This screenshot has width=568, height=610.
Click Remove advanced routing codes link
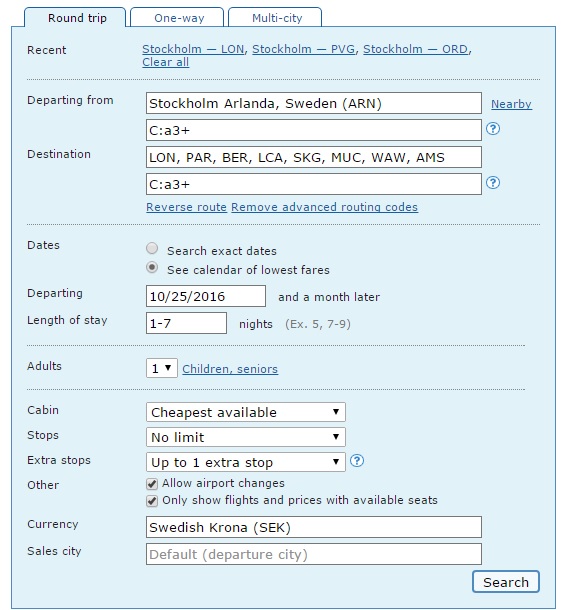click(x=324, y=207)
